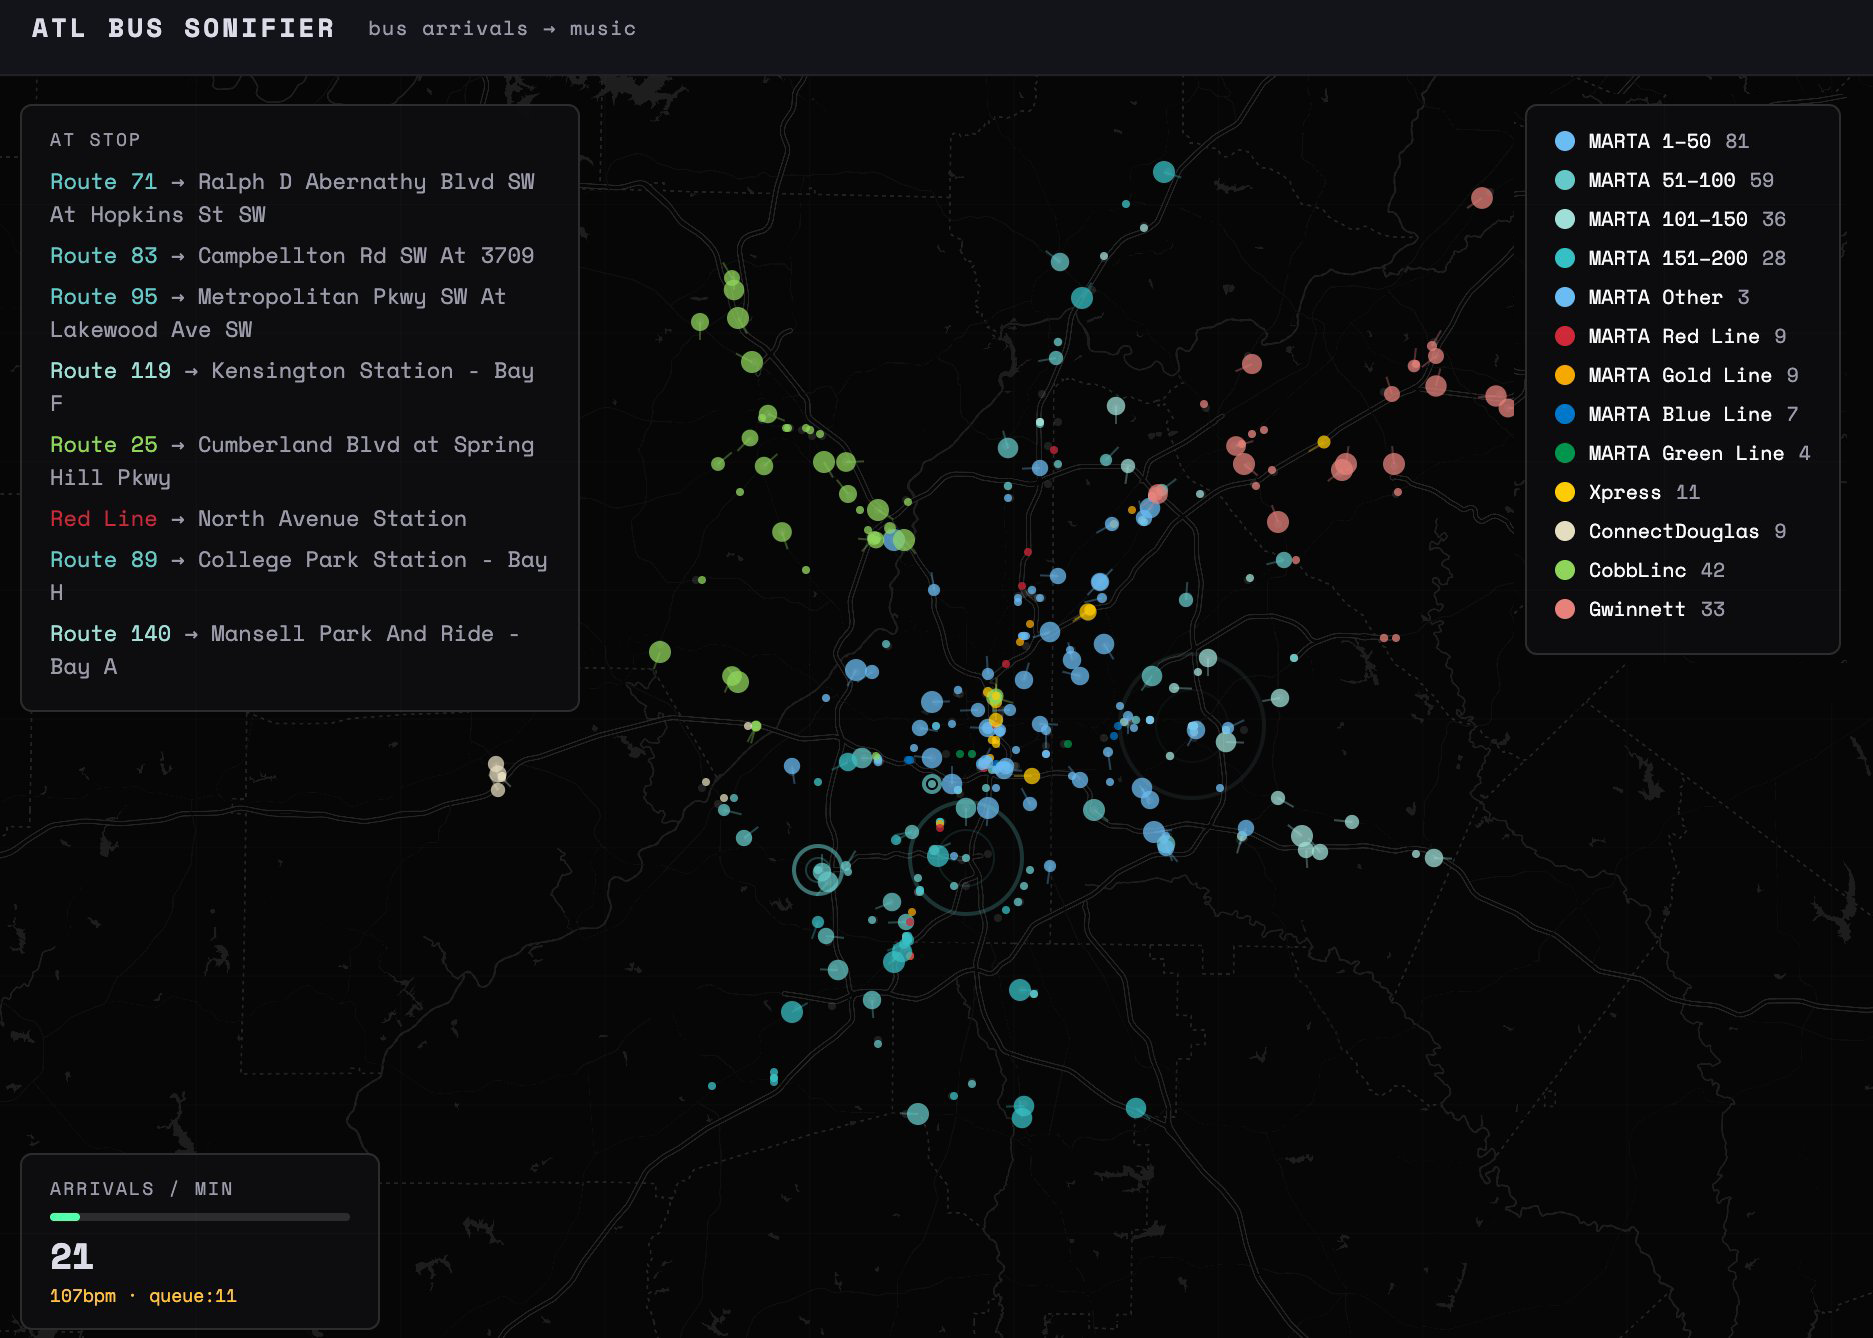
Task: Click 'Mansell Park And Ride' stop name
Action: pyautogui.click(x=352, y=634)
